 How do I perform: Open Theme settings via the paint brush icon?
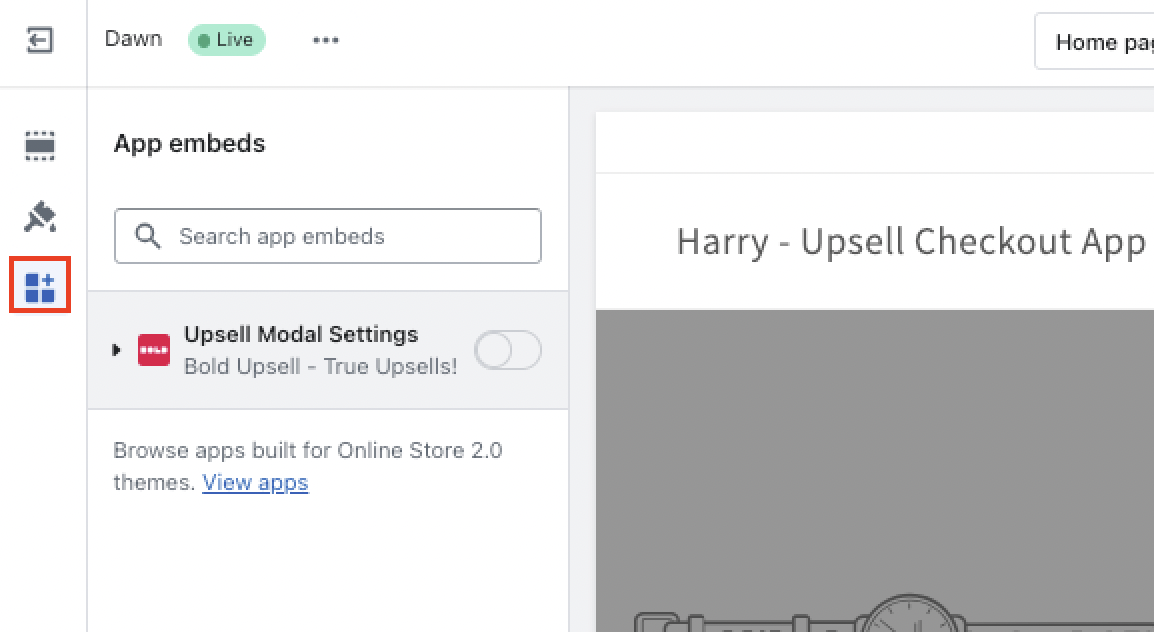(x=39, y=216)
